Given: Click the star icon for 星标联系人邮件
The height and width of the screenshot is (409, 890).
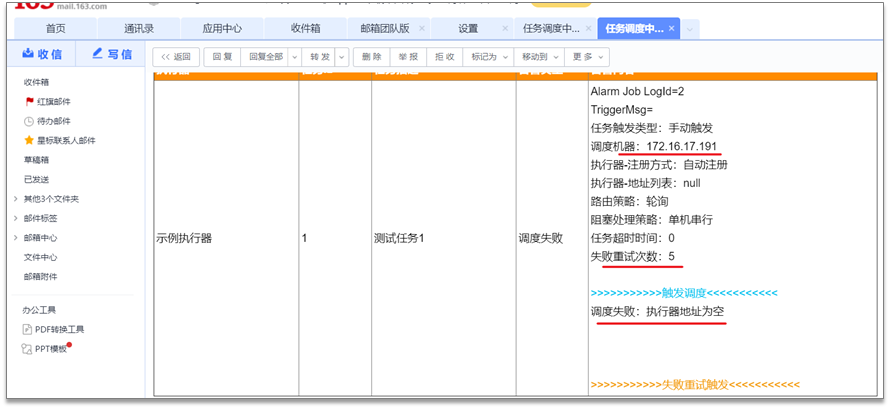Looking at the screenshot, I should point(29,141).
